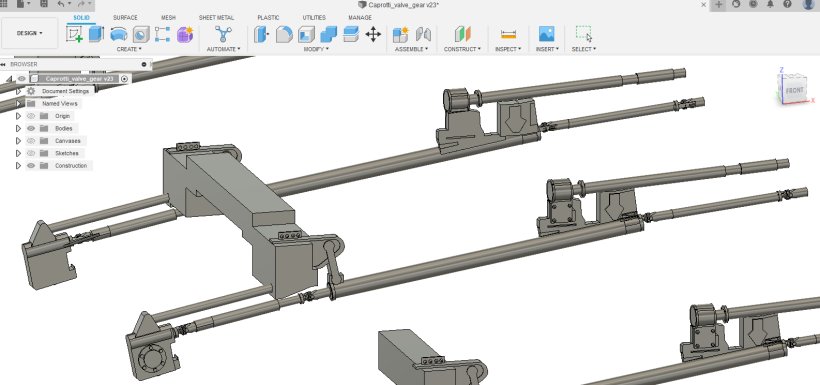Screen dimensions: 820x385
Task: Select the Hole tool
Action: (x=141, y=35)
